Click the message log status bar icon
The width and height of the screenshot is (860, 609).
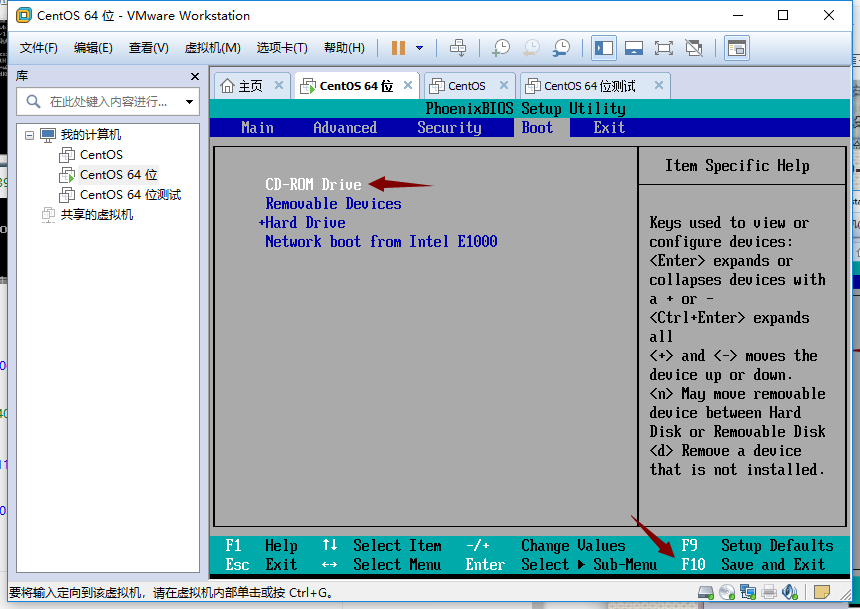pos(822,592)
